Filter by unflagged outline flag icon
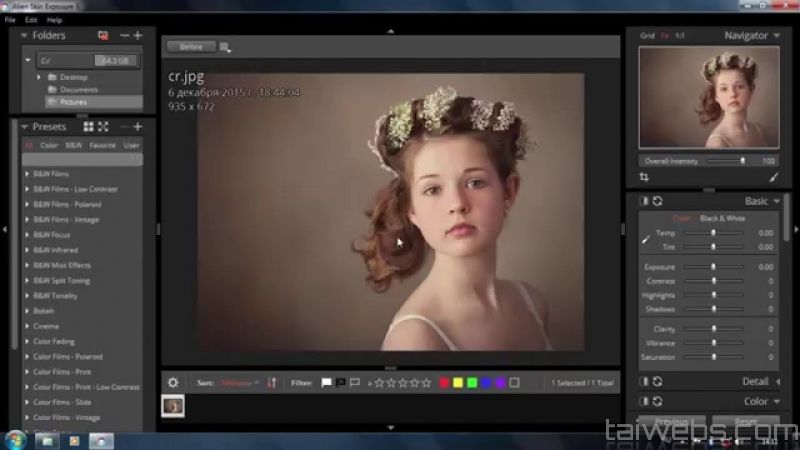This screenshot has height=450, width=800. click(355, 382)
